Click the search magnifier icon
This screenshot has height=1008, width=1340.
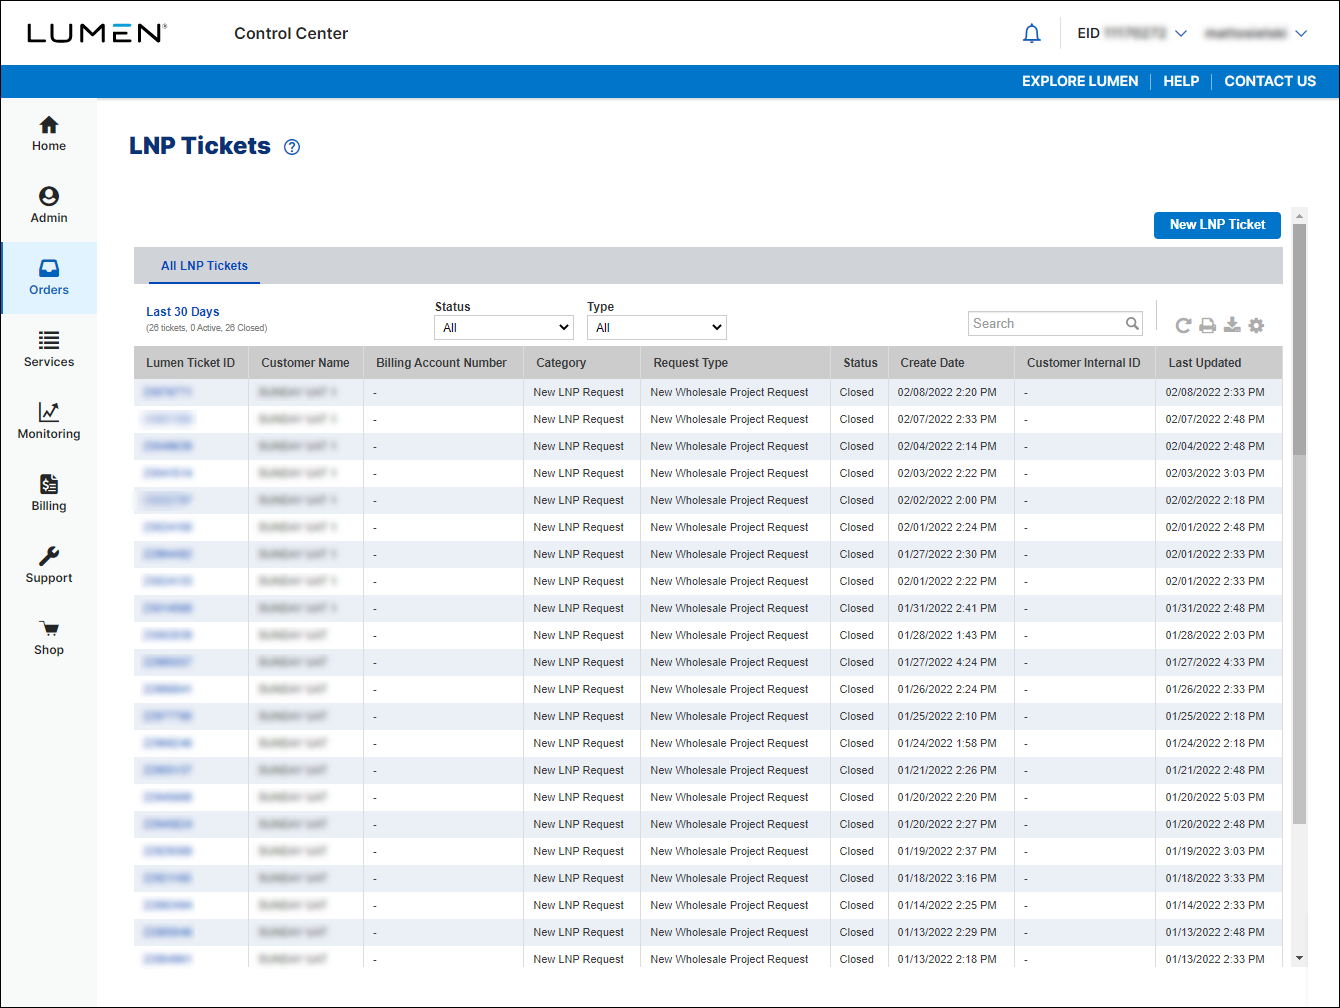click(1132, 323)
